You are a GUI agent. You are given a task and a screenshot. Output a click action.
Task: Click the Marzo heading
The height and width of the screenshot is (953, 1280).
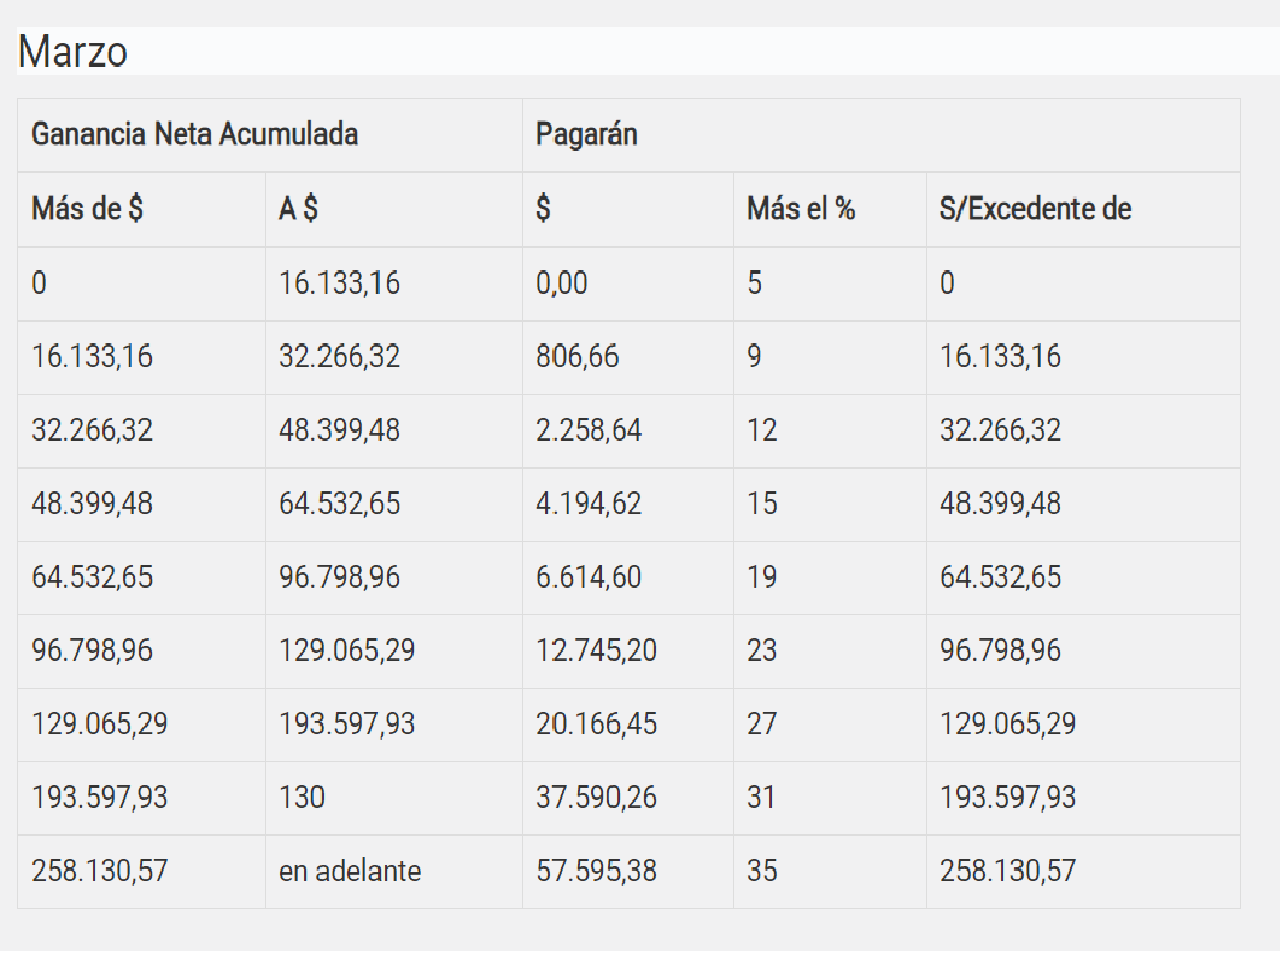pos(73,52)
